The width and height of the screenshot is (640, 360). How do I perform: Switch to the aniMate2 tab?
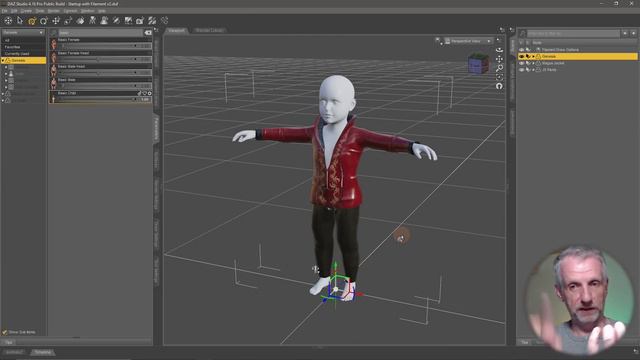pyautogui.click(x=14, y=352)
